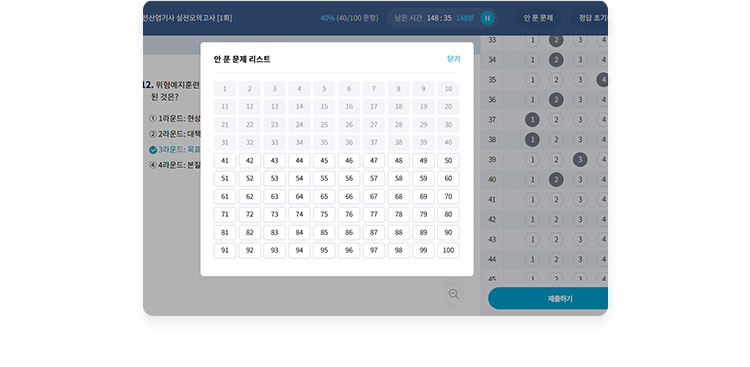This screenshot has width=750, height=367.
Task: Click the 제출하기 submit button
Action: point(548,299)
